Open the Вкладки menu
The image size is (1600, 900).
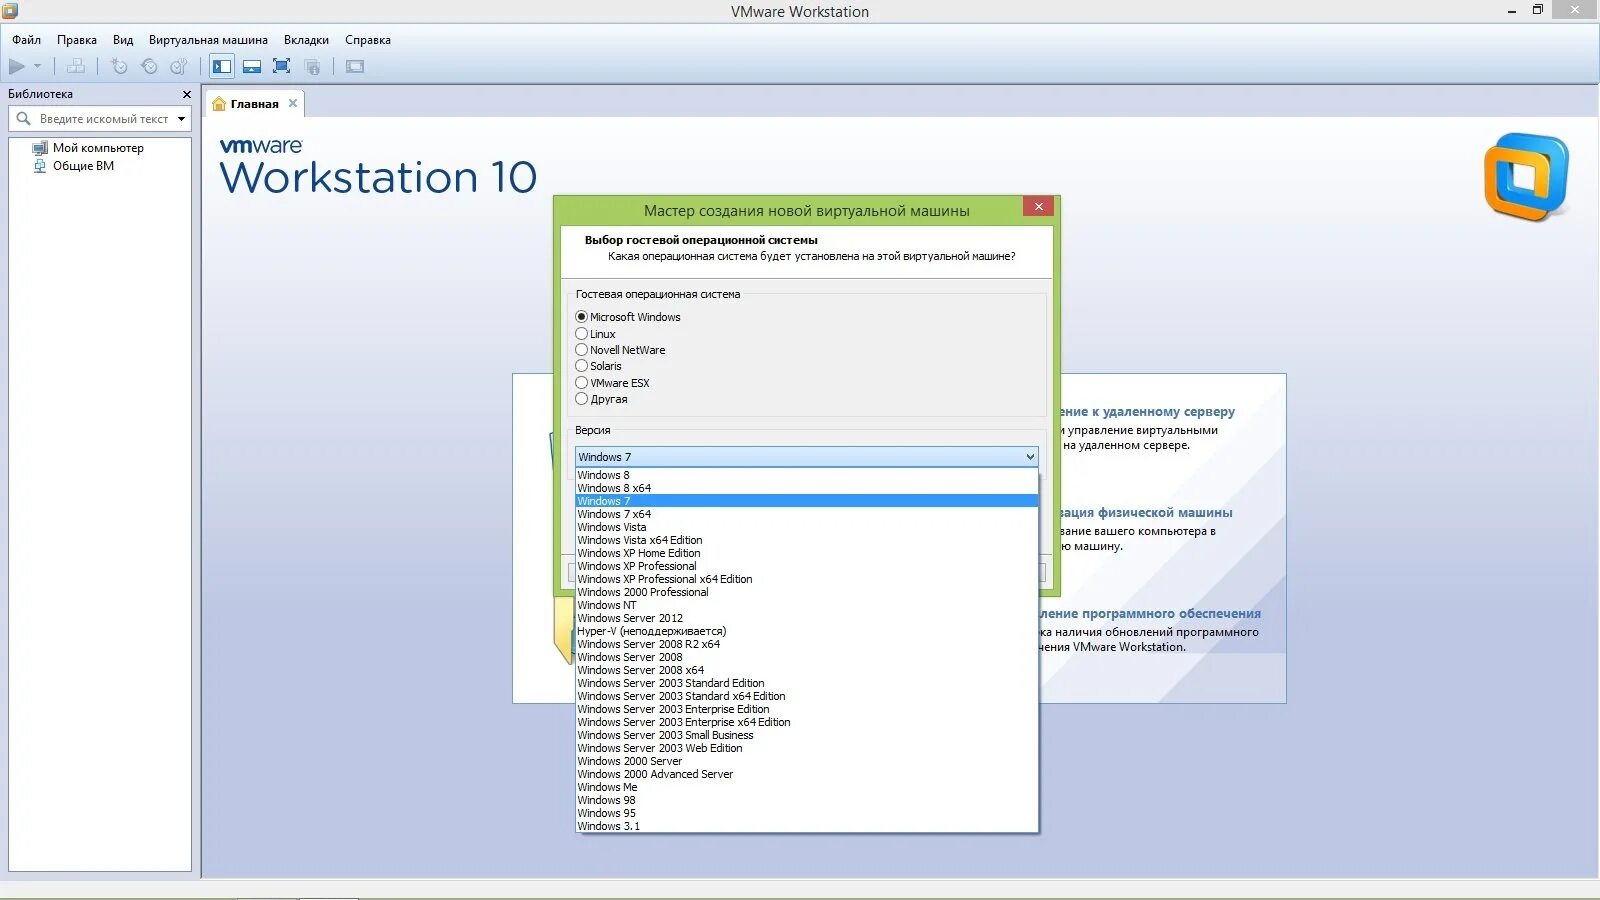pyautogui.click(x=306, y=40)
